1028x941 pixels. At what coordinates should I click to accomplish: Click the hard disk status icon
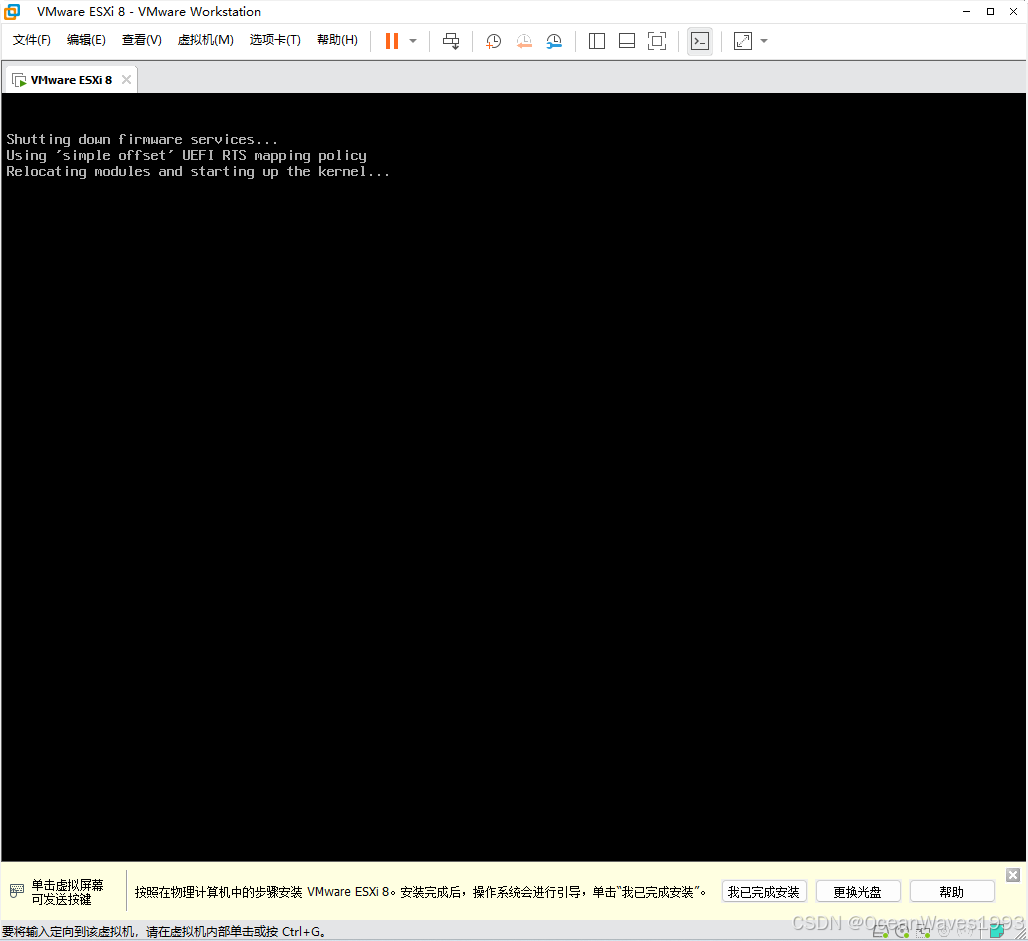(880, 931)
